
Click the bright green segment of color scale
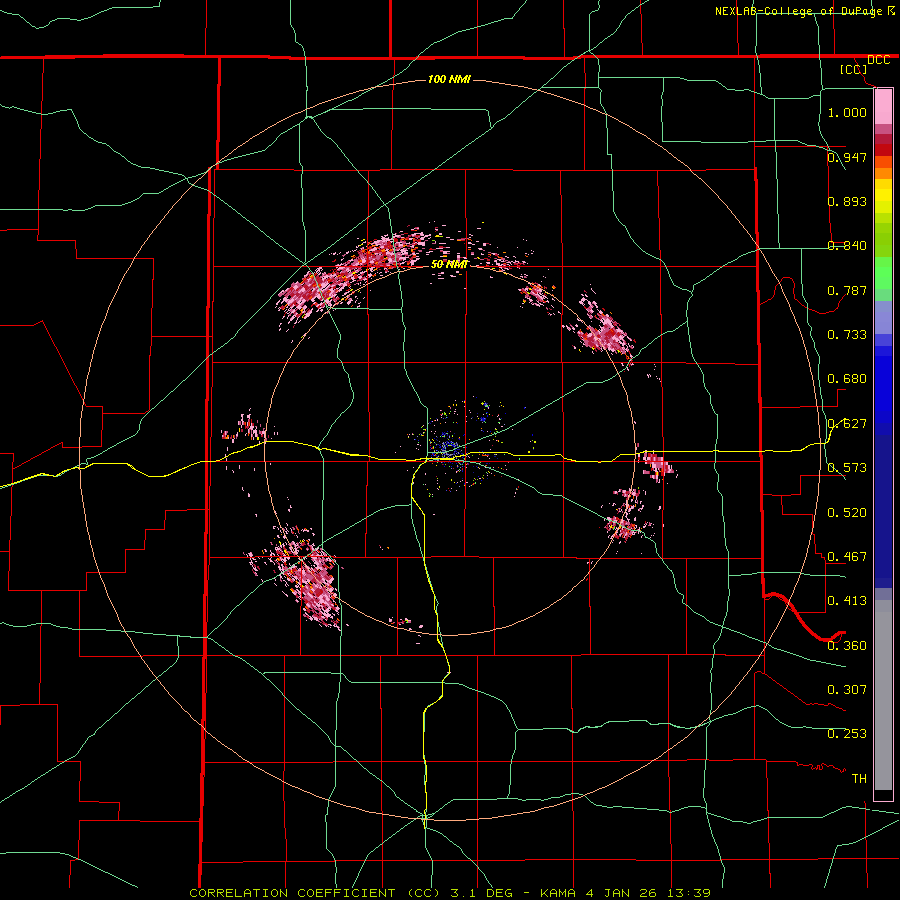click(x=883, y=273)
